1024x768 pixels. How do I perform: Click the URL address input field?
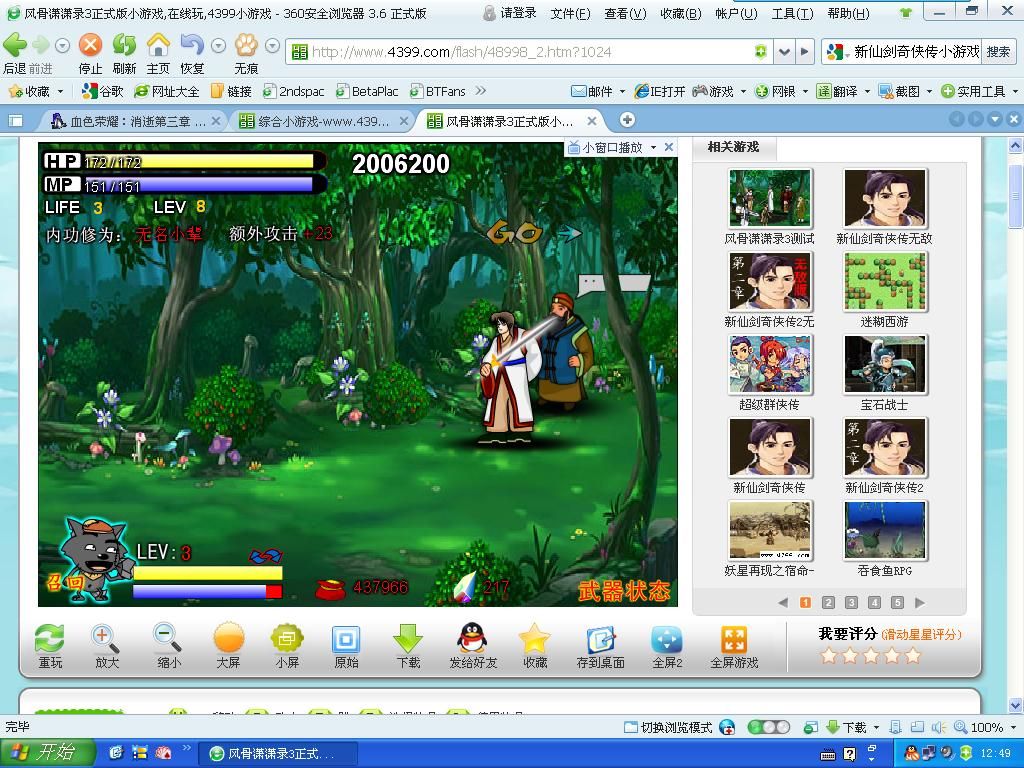tap(529, 52)
